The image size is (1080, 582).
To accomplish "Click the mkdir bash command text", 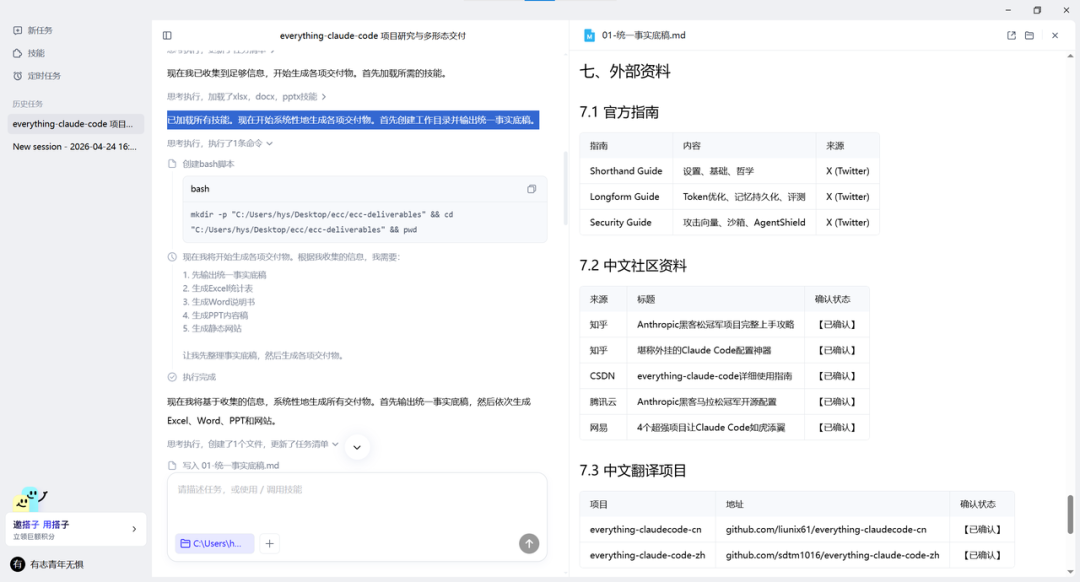I will (322, 222).
